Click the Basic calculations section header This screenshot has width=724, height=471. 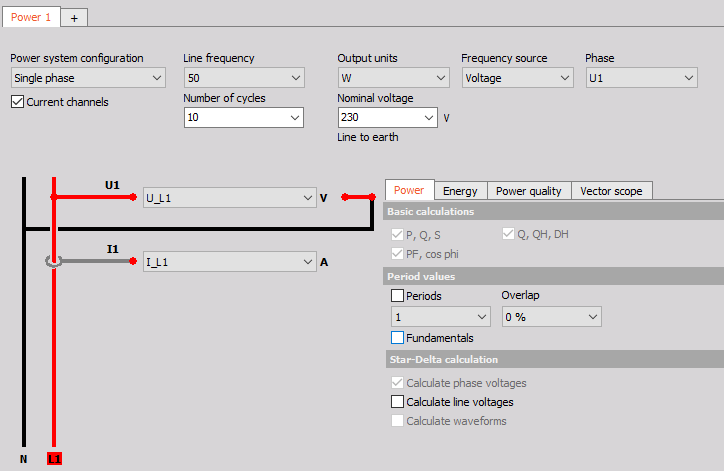coord(553,211)
